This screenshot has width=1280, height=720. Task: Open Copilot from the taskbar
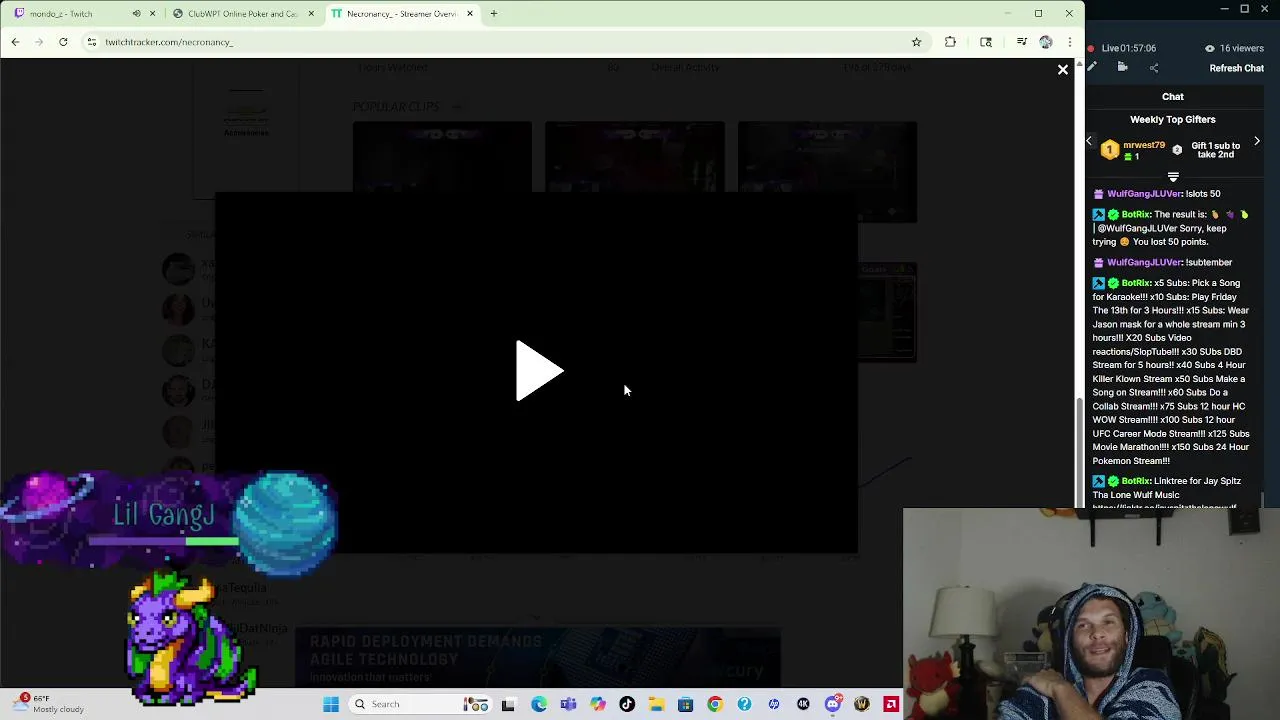[x=598, y=704]
